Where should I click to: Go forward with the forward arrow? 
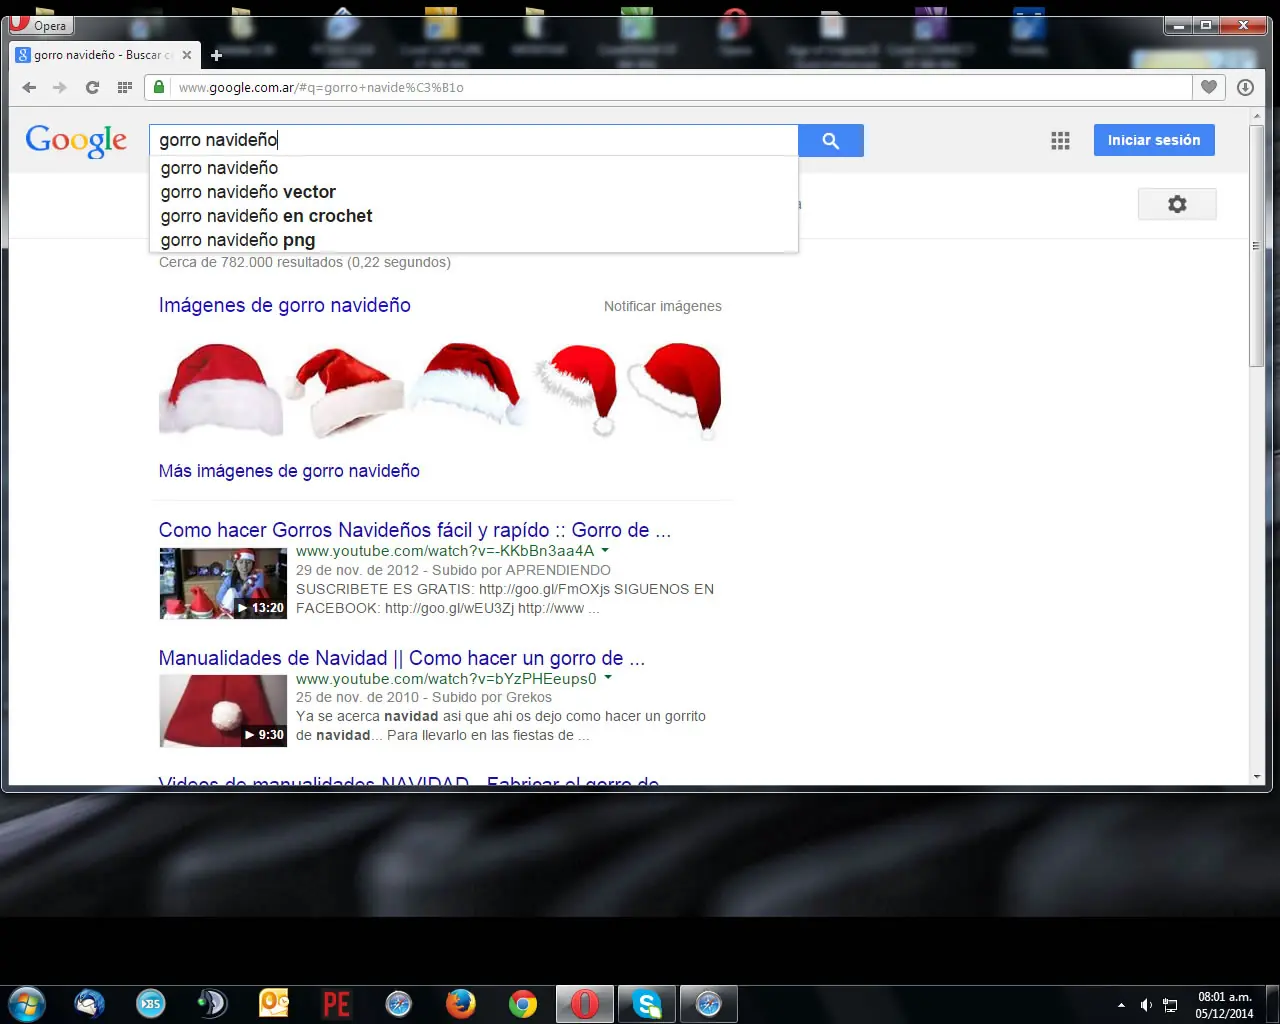click(60, 88)
